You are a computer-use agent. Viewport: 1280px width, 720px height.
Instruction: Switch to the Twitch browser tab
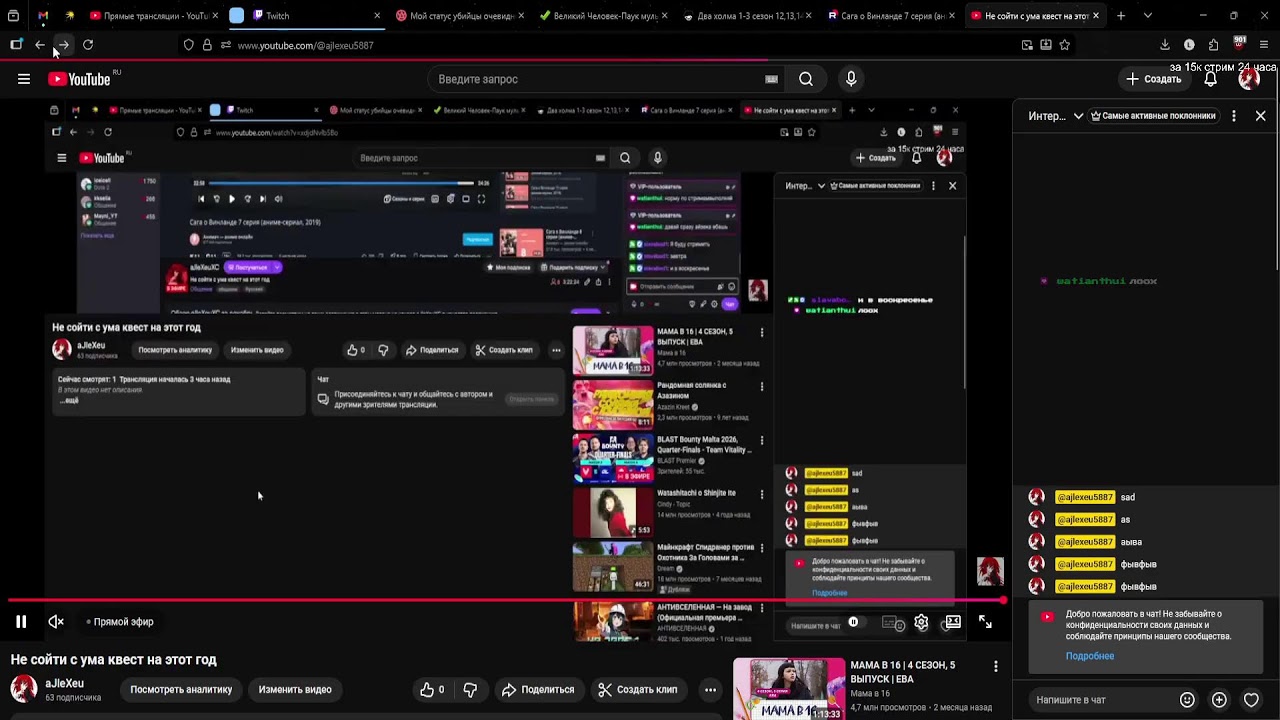click(305, 16)
